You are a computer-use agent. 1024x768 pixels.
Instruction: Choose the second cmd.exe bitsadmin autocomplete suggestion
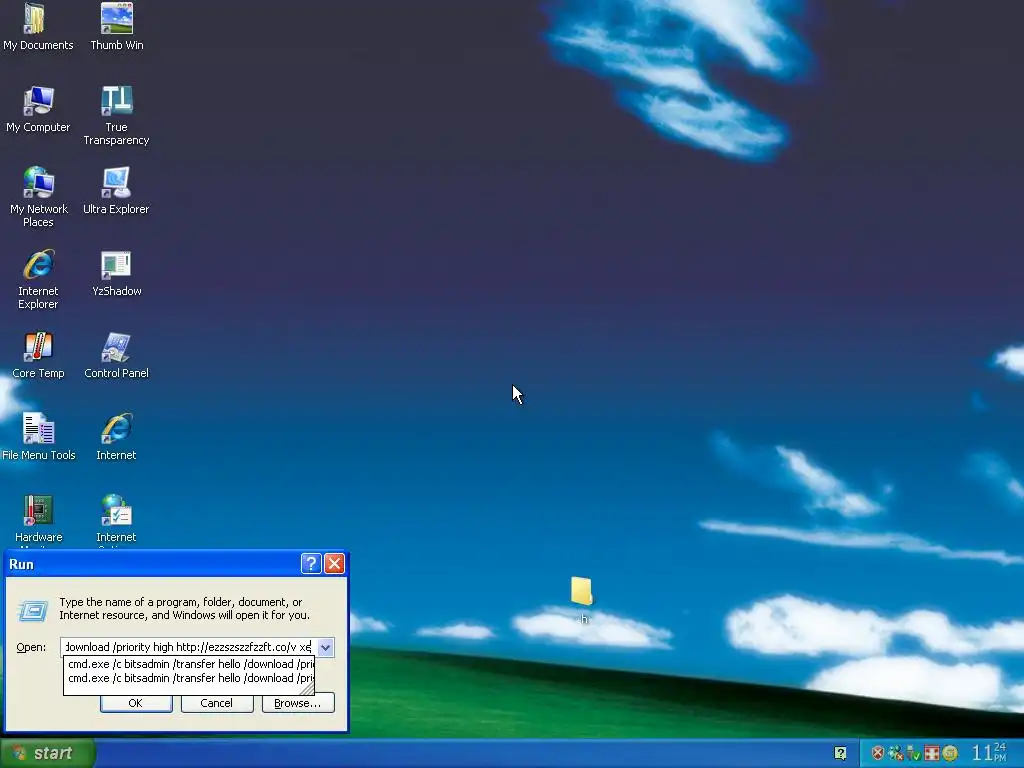pyautogui.click(x=189, y=679)
